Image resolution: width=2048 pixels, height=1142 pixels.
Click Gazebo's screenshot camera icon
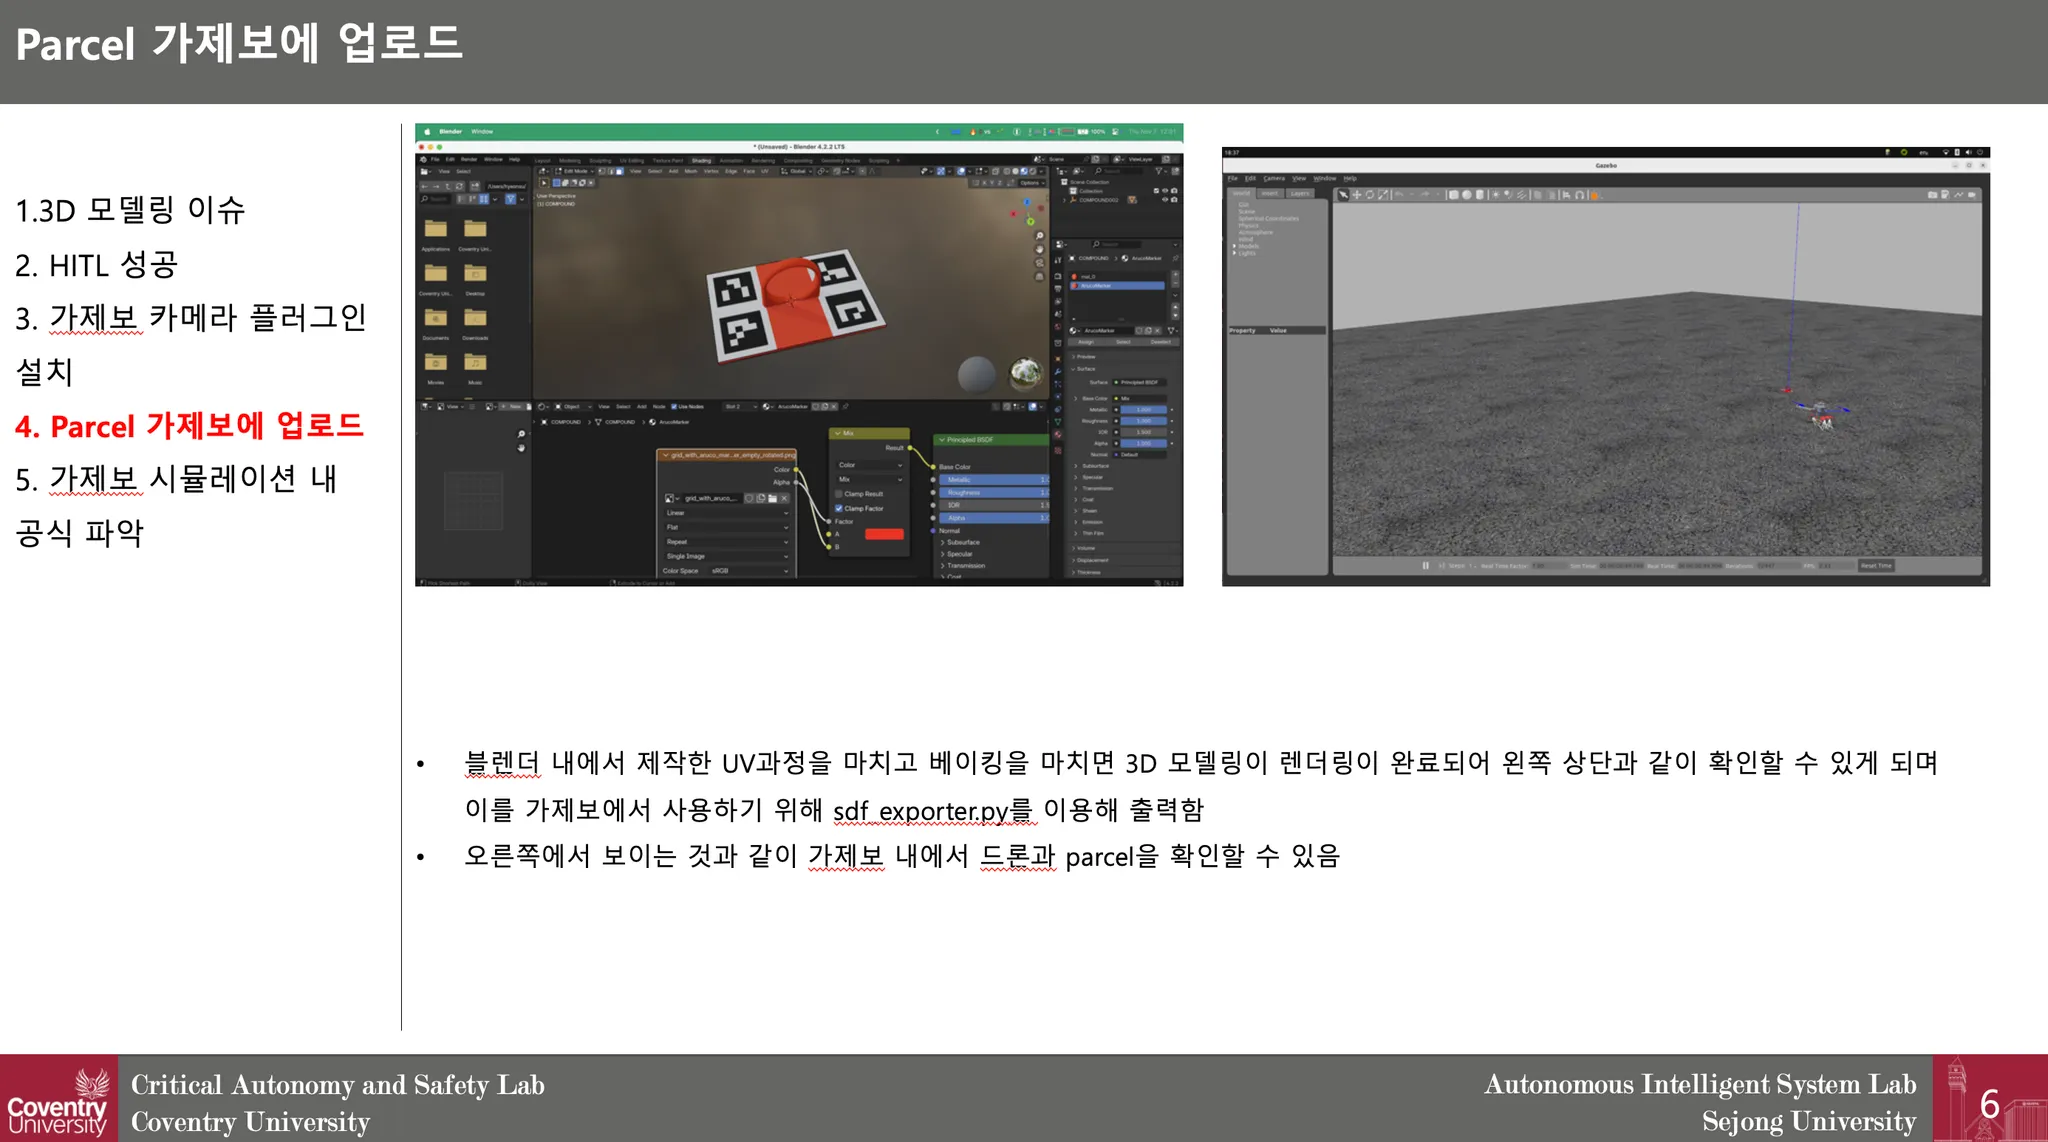point(1933,195)
